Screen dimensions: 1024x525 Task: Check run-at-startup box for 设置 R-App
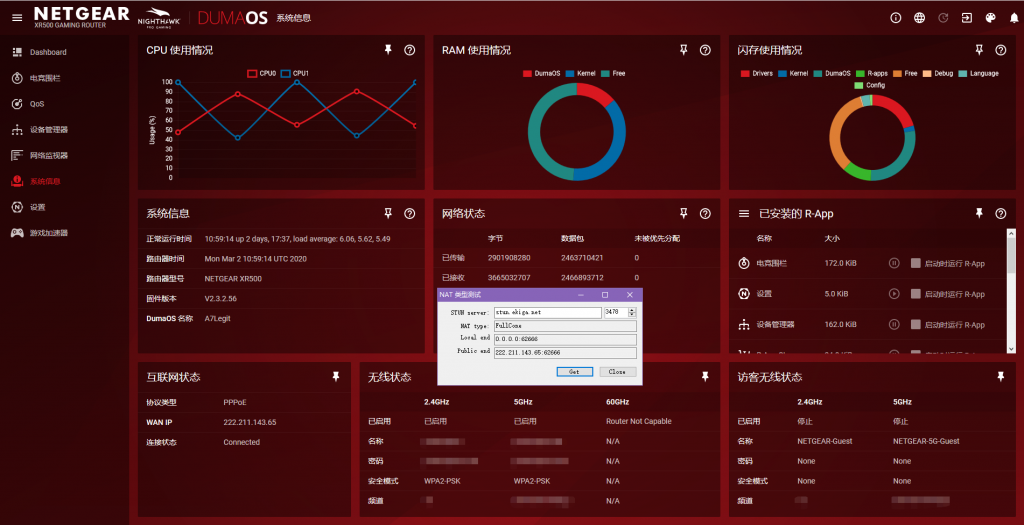pos(916,294)
